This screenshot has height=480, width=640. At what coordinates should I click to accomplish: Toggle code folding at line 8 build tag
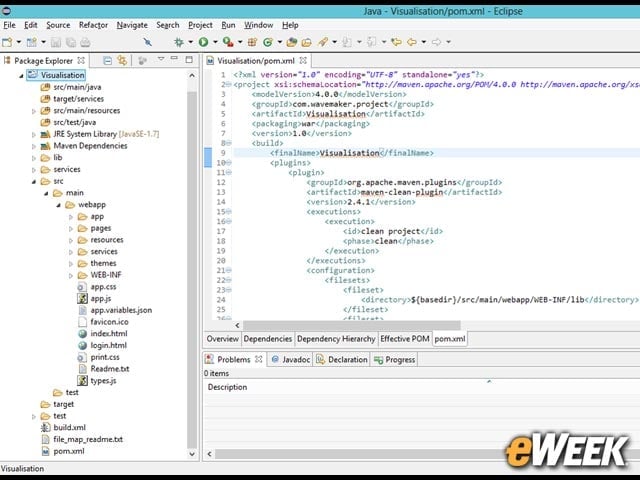point(229,143)
